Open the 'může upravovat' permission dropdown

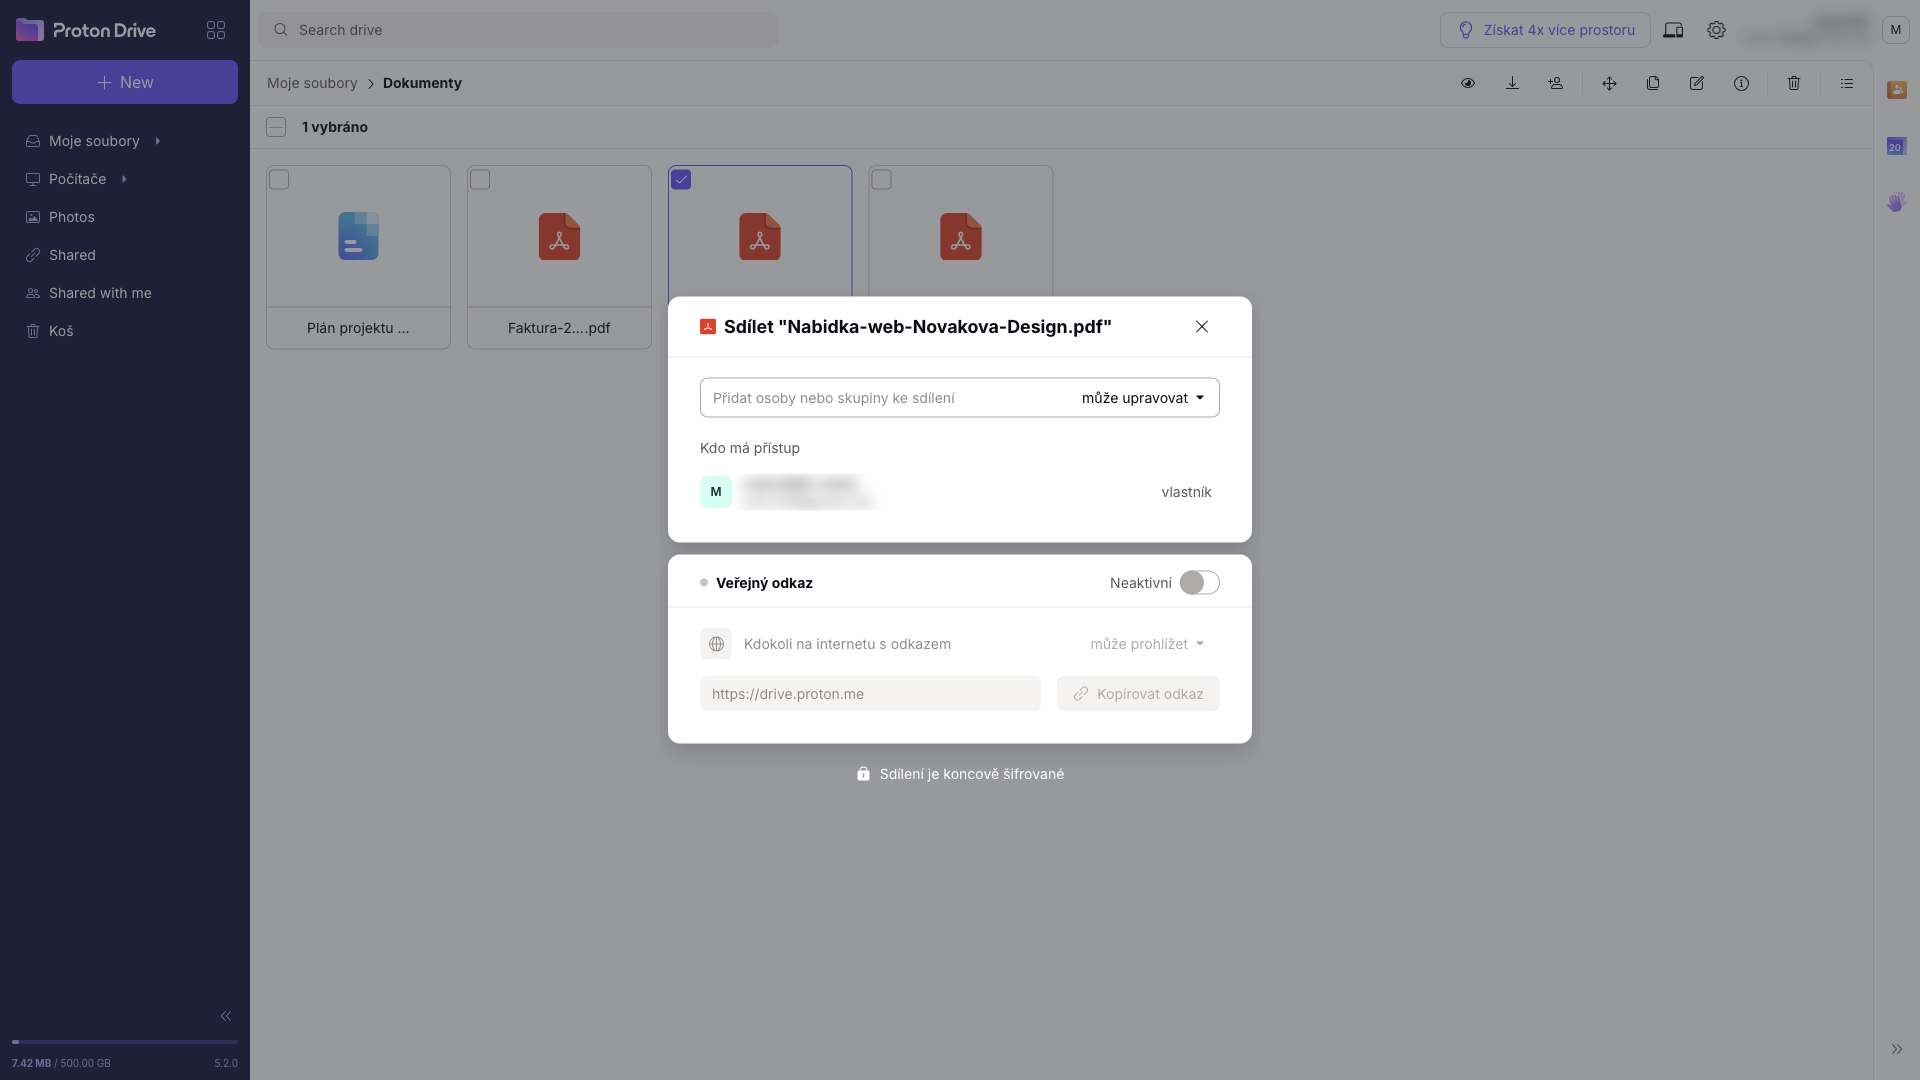tap(1143, 398)
